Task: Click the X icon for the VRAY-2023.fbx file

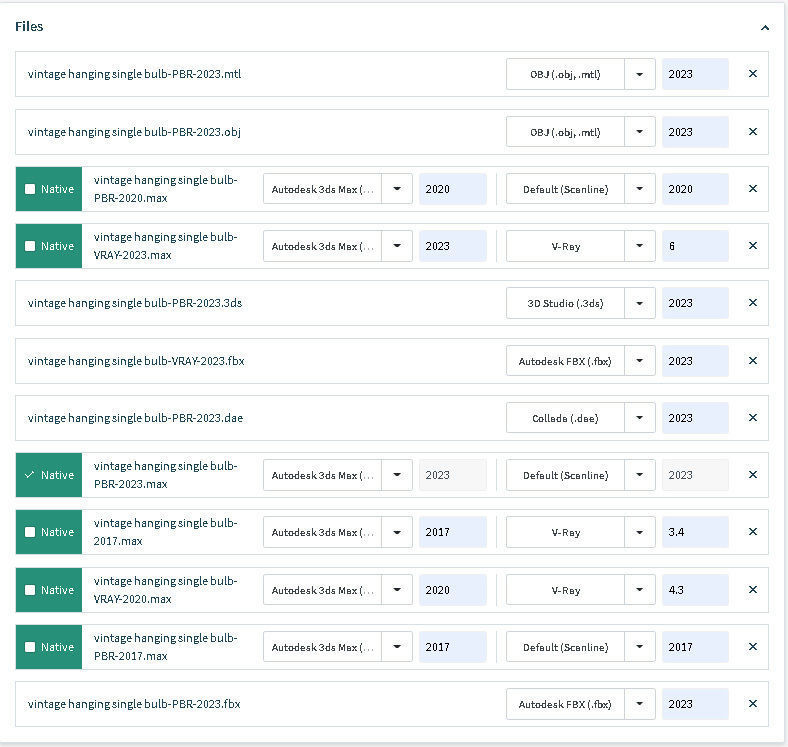Action: pos(753,361)
